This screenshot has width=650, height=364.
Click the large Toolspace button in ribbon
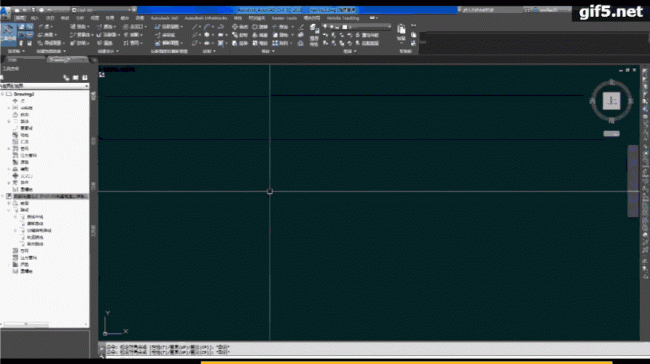tap(8, 34)
